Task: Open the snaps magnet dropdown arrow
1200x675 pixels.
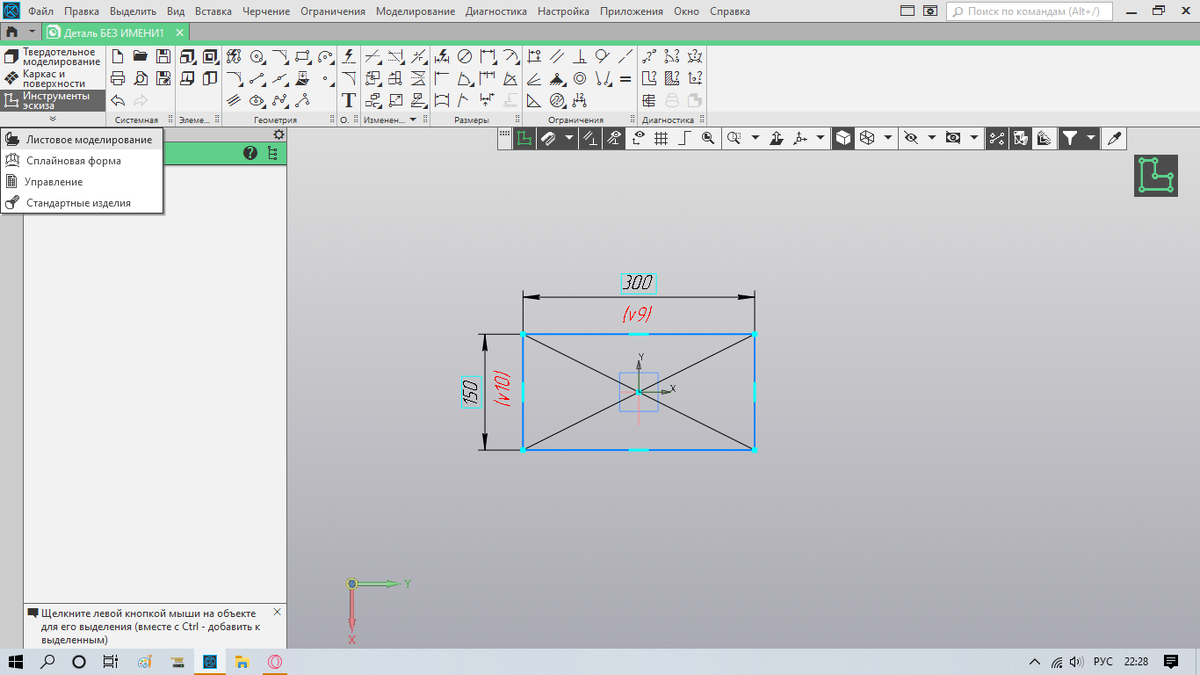Action: [x=569, y=138]
